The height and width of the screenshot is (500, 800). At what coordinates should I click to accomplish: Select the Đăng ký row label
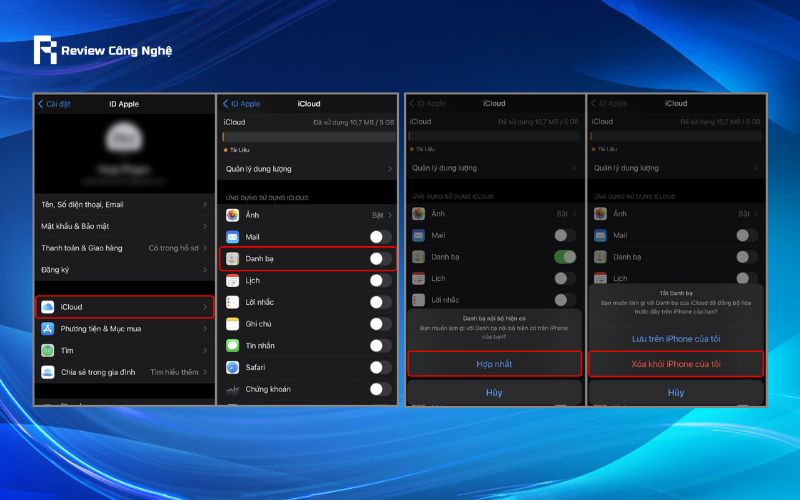pos(55,269)
